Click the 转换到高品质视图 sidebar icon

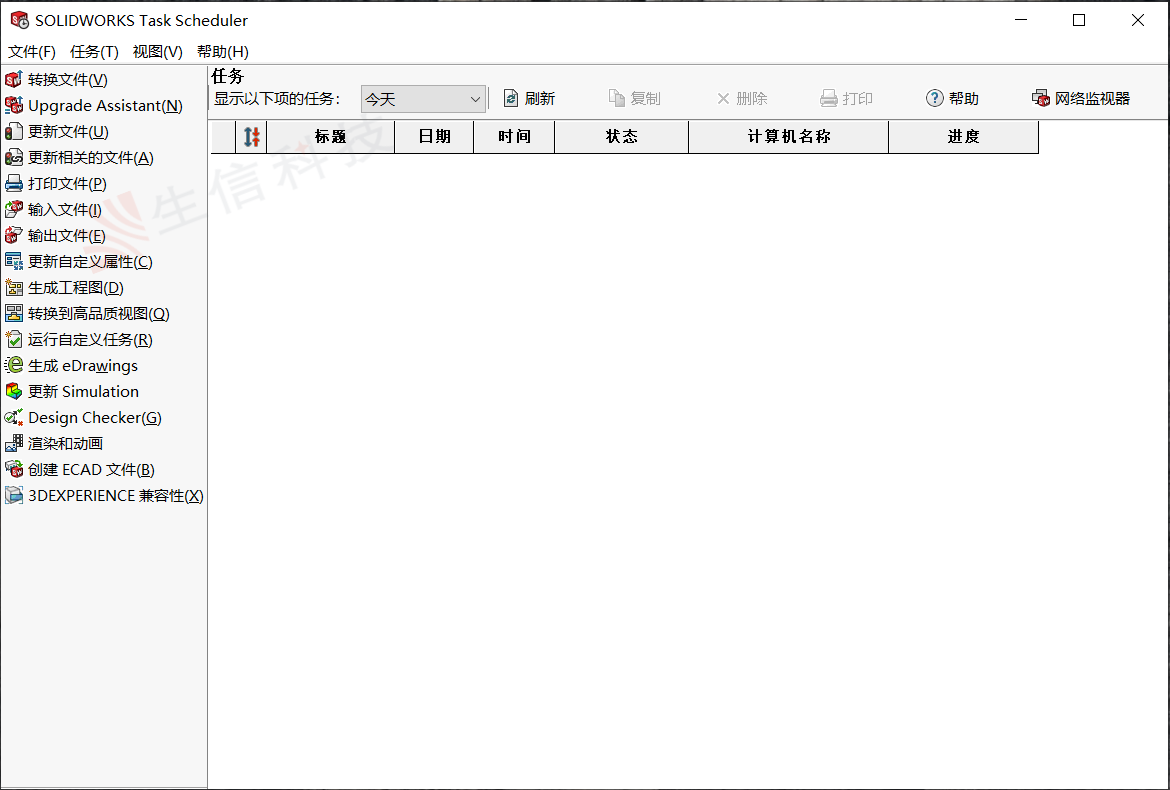tap(13, 314)
